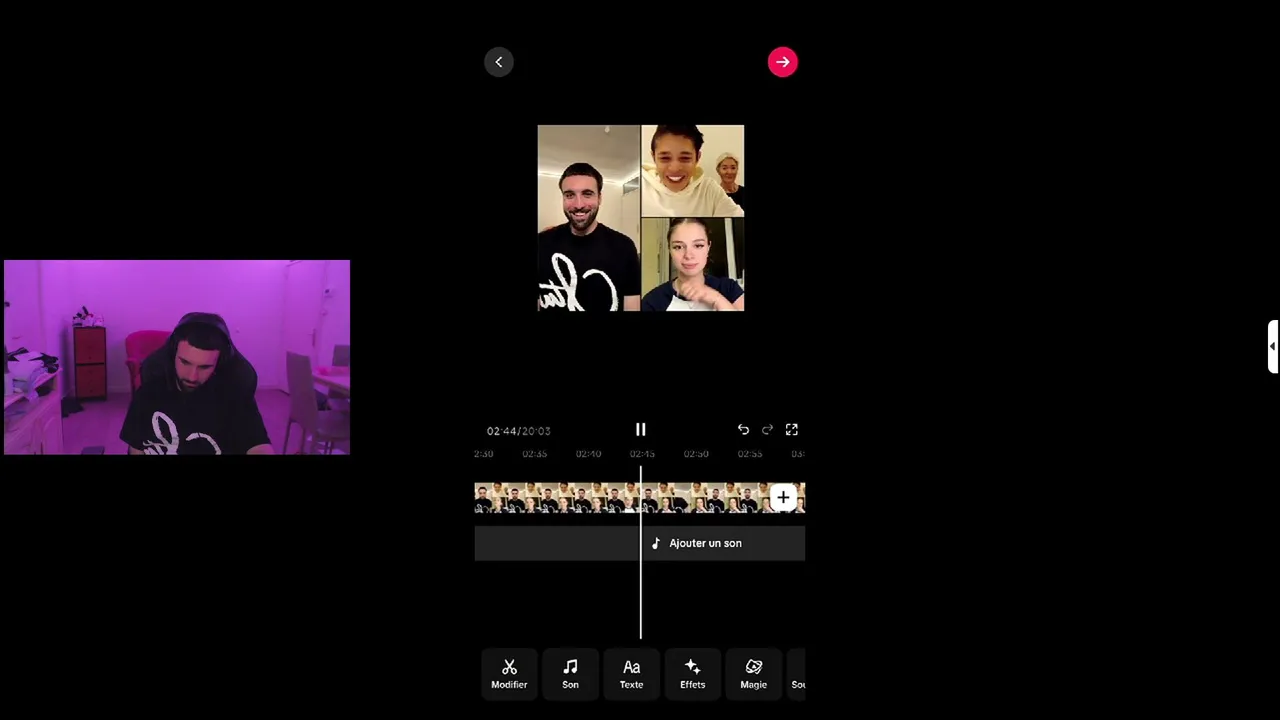Click the music note icon in sound track
The height and width of the screenshot is (720, 1280).
pos(656,543)
